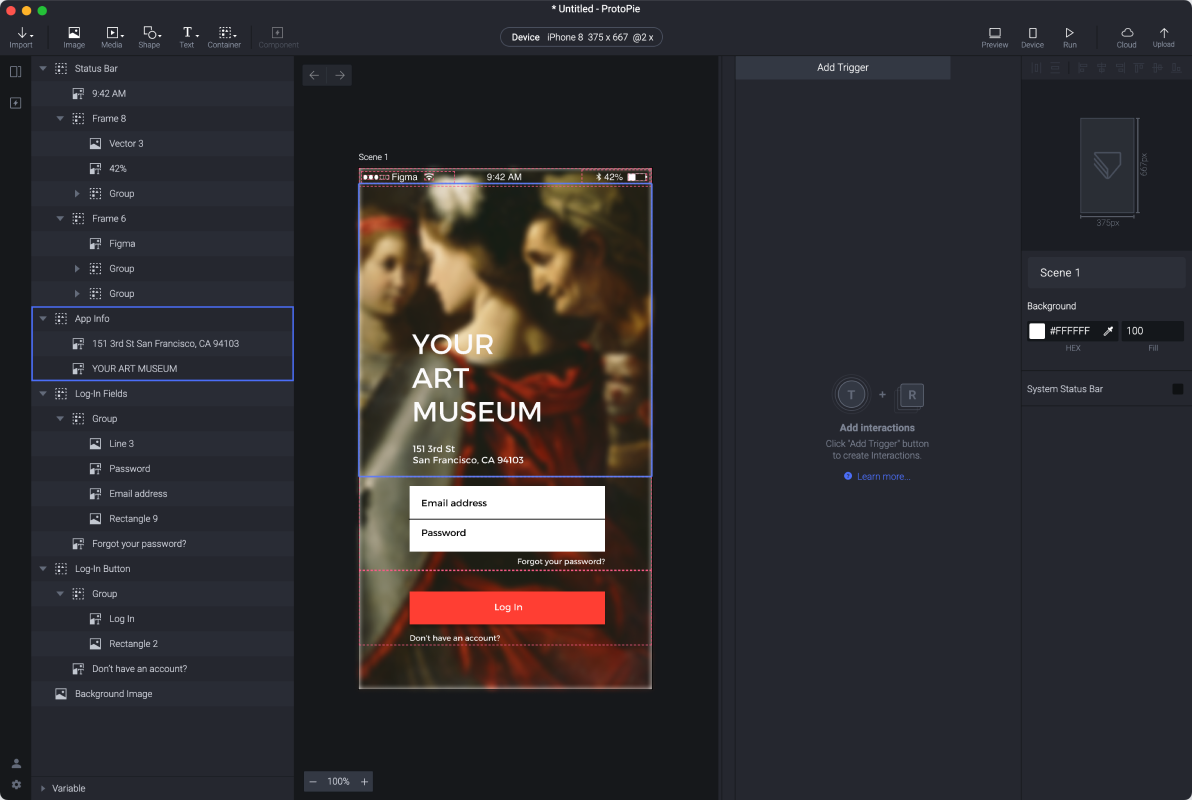
Task: Edit the background Fill value 100
Action: 1152,331
